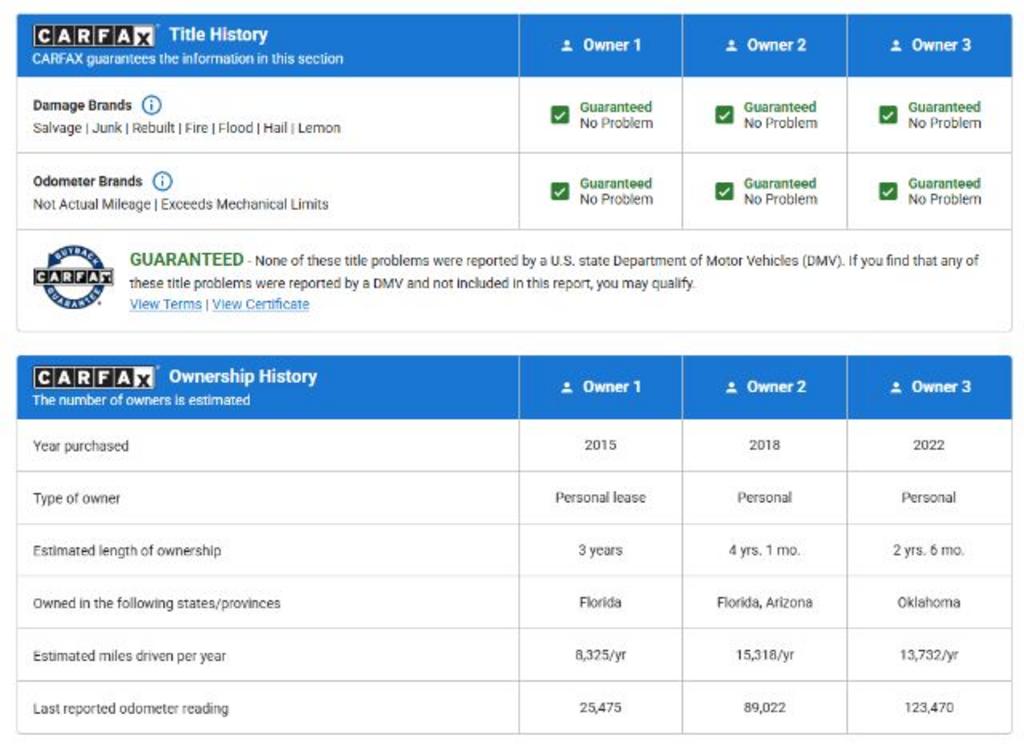Viewport: 1024px width, 749px height.
Task: Click 'CARFAX guarantees the information' subtitle
Action: (x=187, y=59)
